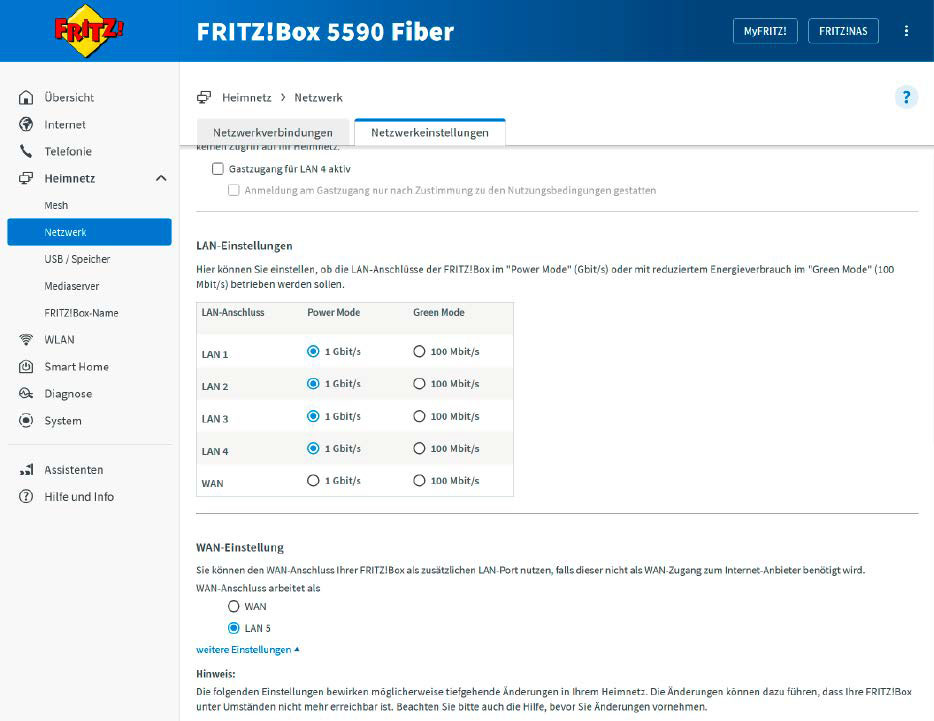Select 100 Mbit/s for LAN 4
This screenshot has width=934, height=721.
coord(419,448)
